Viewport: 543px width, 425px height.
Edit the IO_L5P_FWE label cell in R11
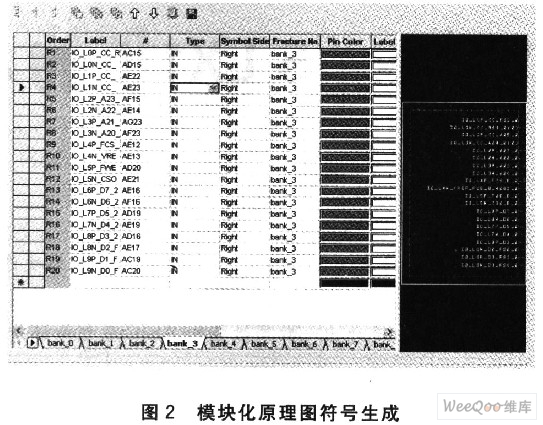[x=95, y=168]
